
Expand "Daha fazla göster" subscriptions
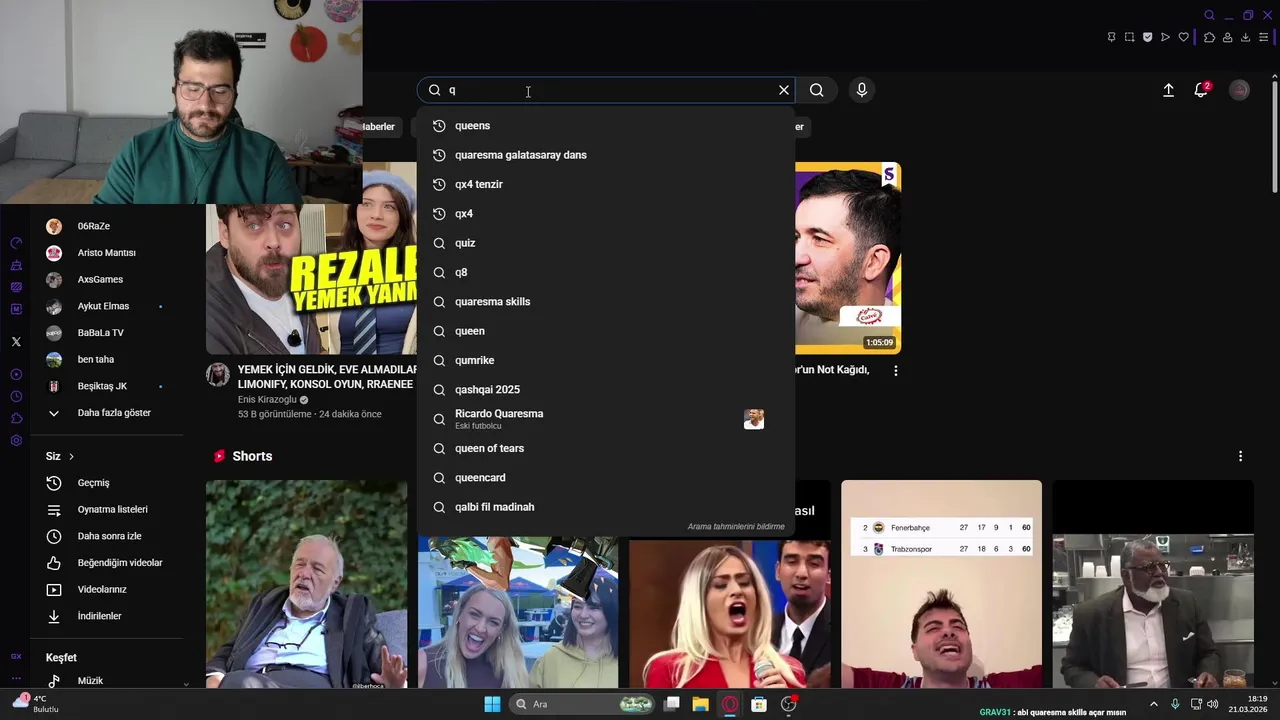point(114,413)
